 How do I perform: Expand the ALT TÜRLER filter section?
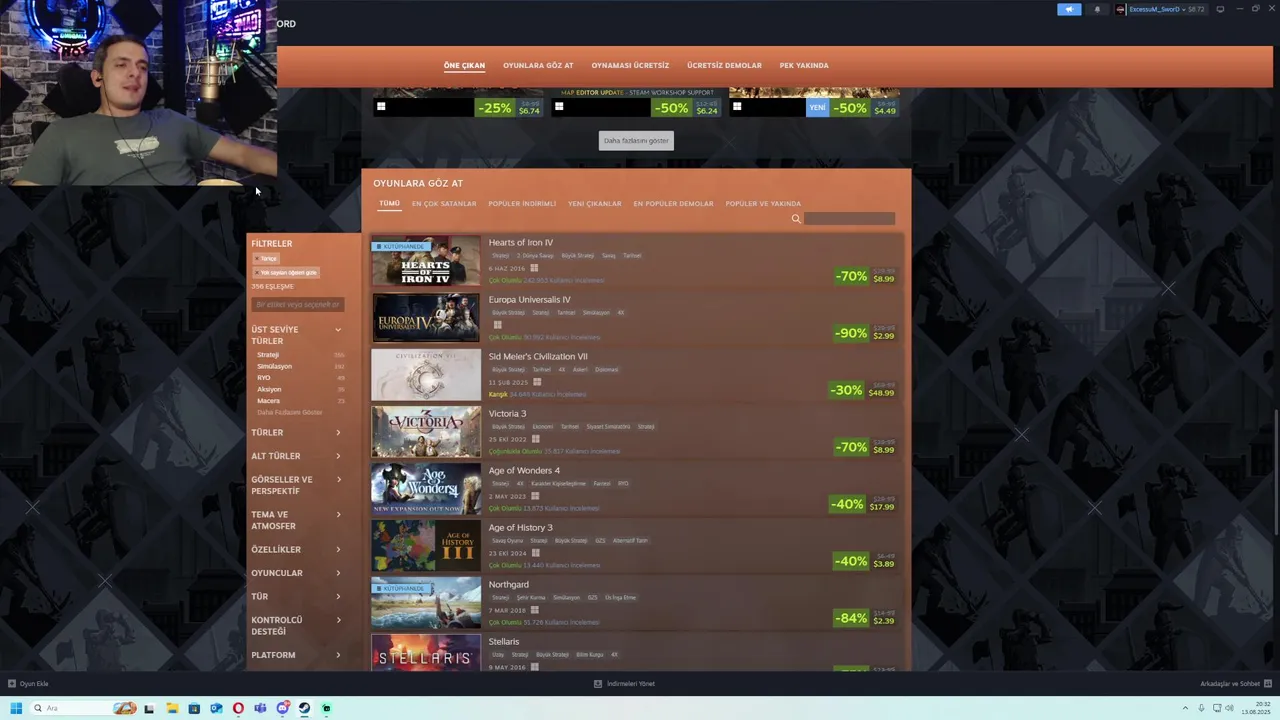pos(296,456)
